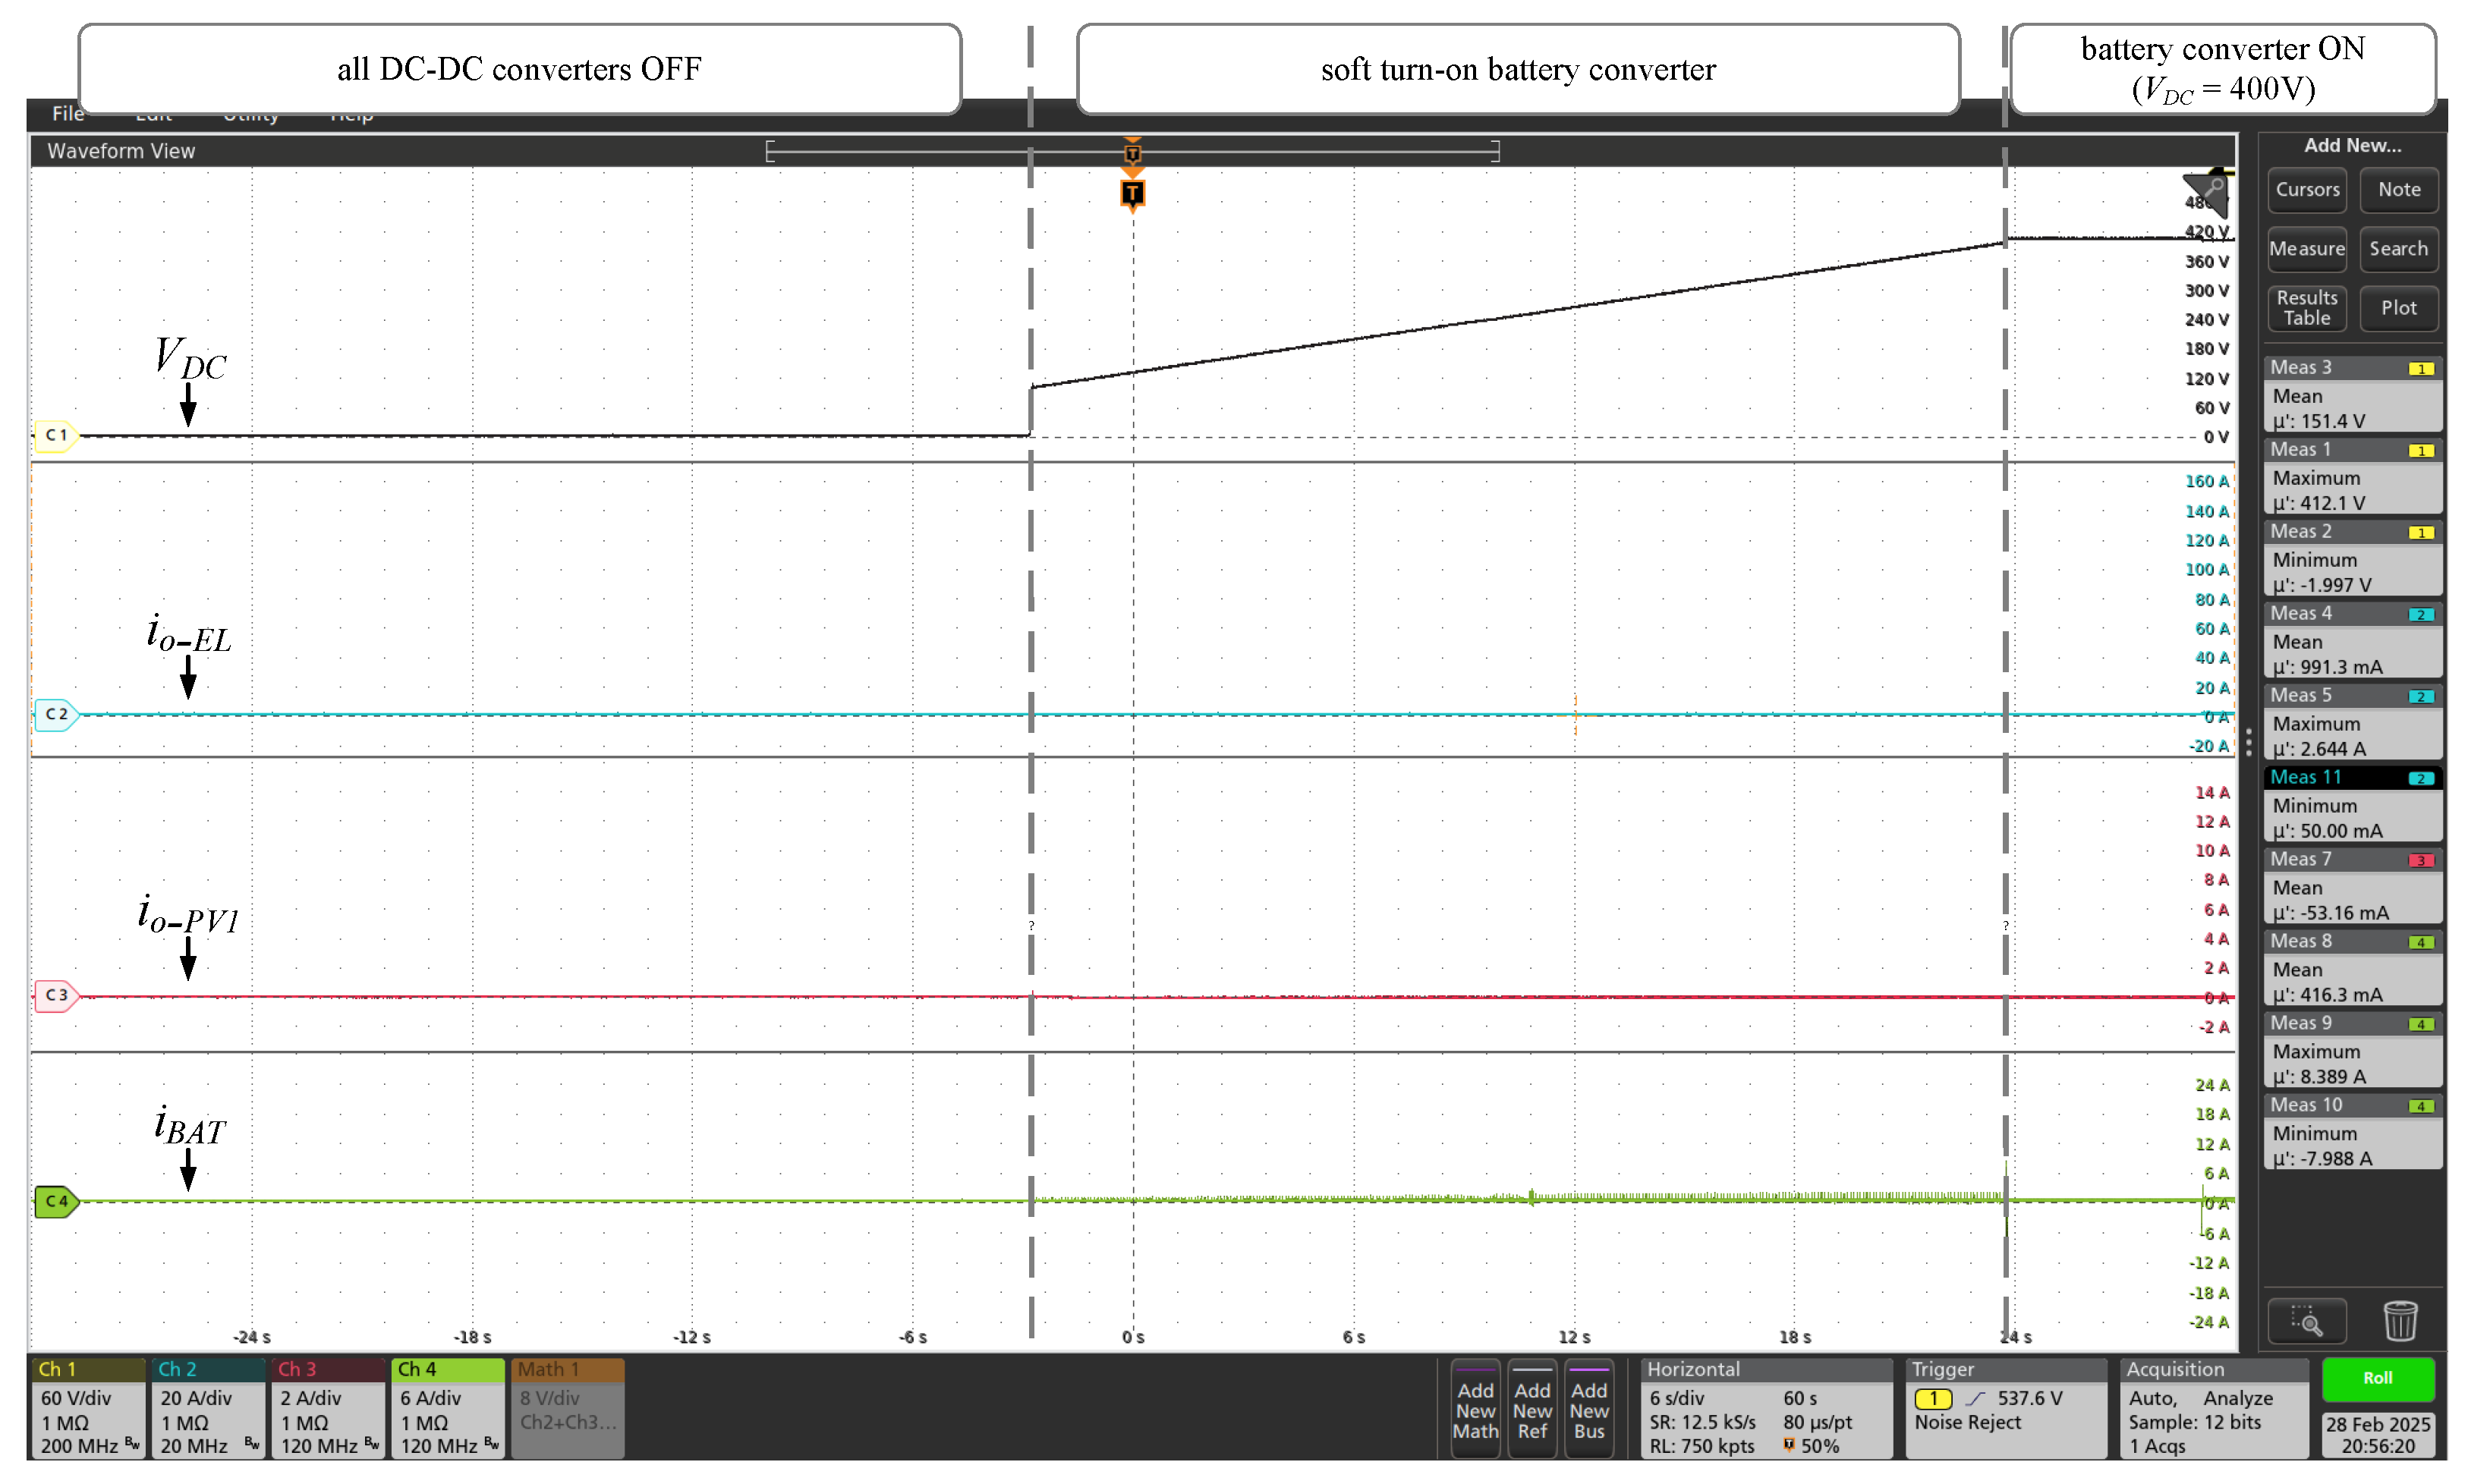
Task: Toggle the Ch 1 channel badge
Action: click(87, 1407)
